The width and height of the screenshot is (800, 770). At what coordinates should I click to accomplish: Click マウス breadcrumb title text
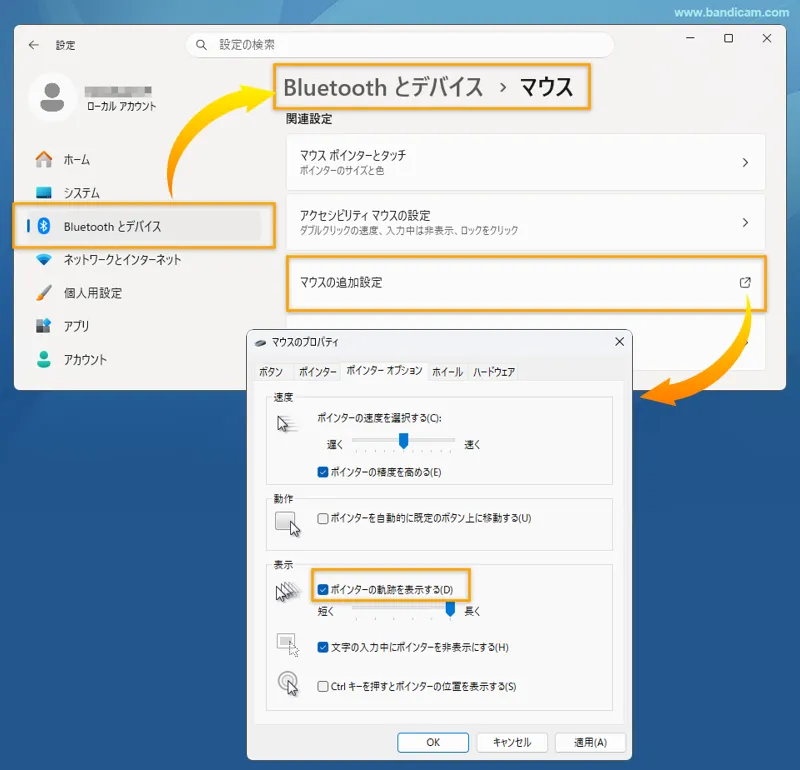tap(546, 87)
